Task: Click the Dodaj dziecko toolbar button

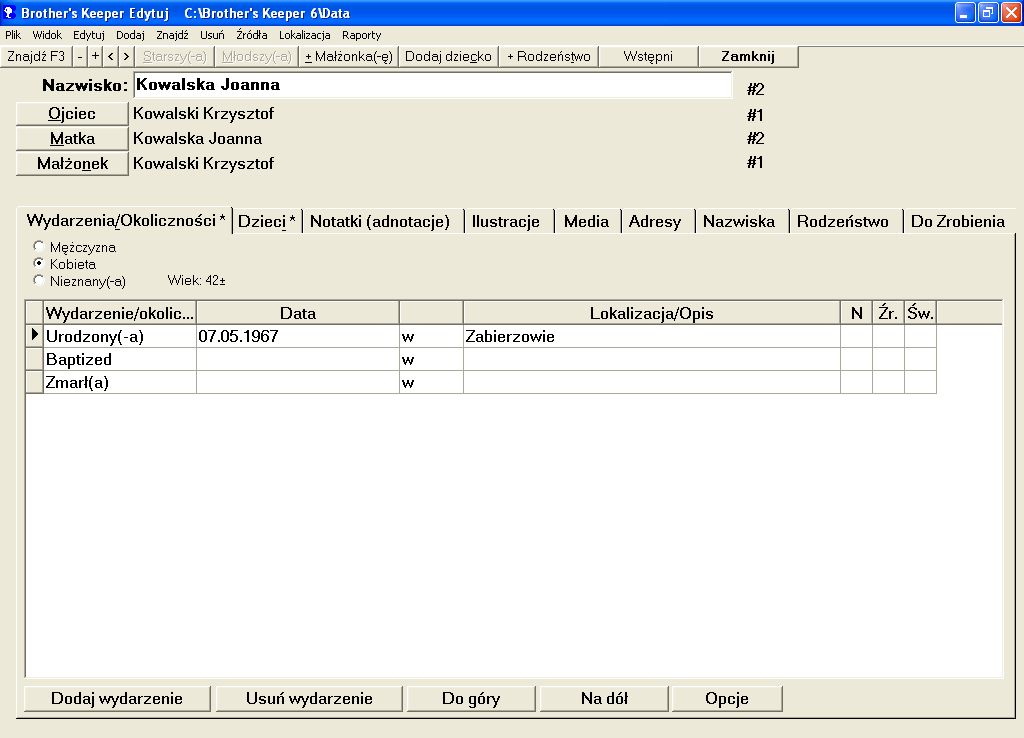Action: click(x=448, y=57)
